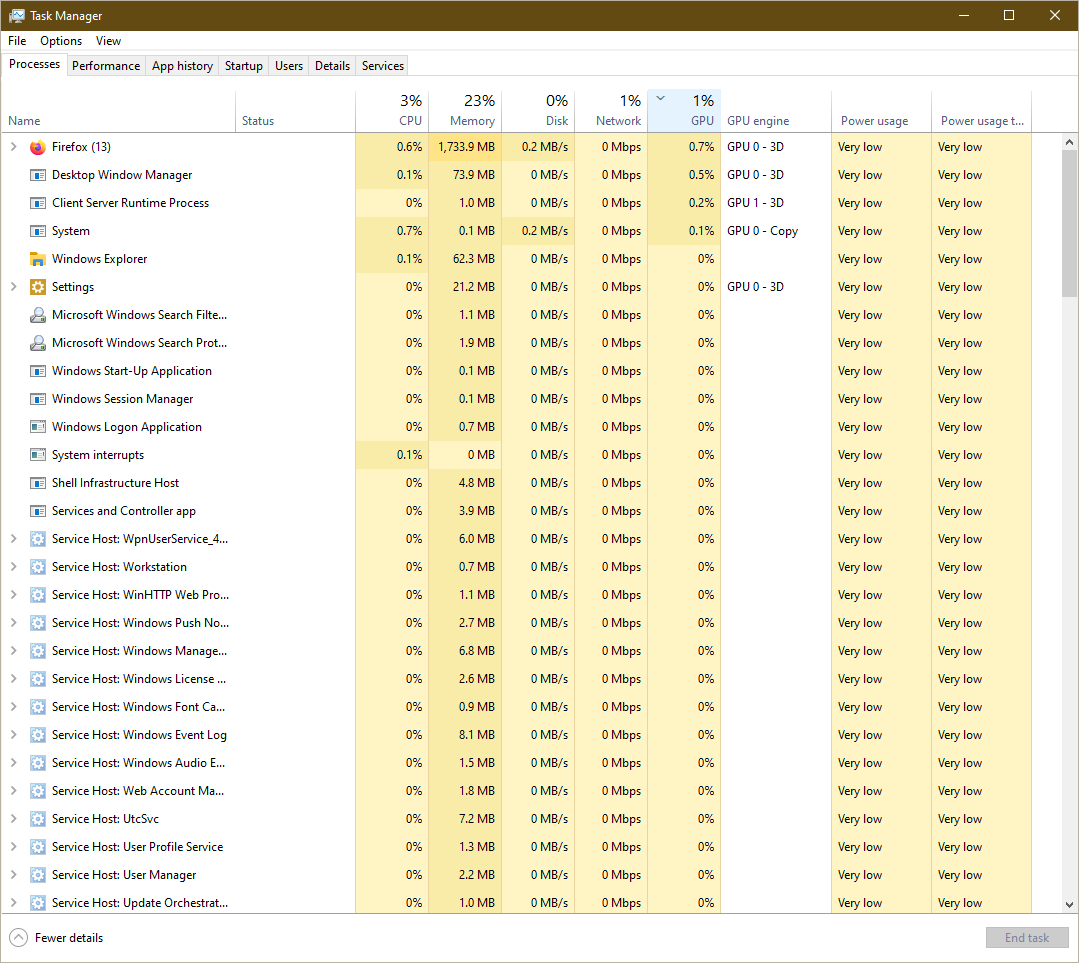Viewport: 1079px width, 963px height.
Task: Sort by GPU engine column header
Action: pos(776,110)
